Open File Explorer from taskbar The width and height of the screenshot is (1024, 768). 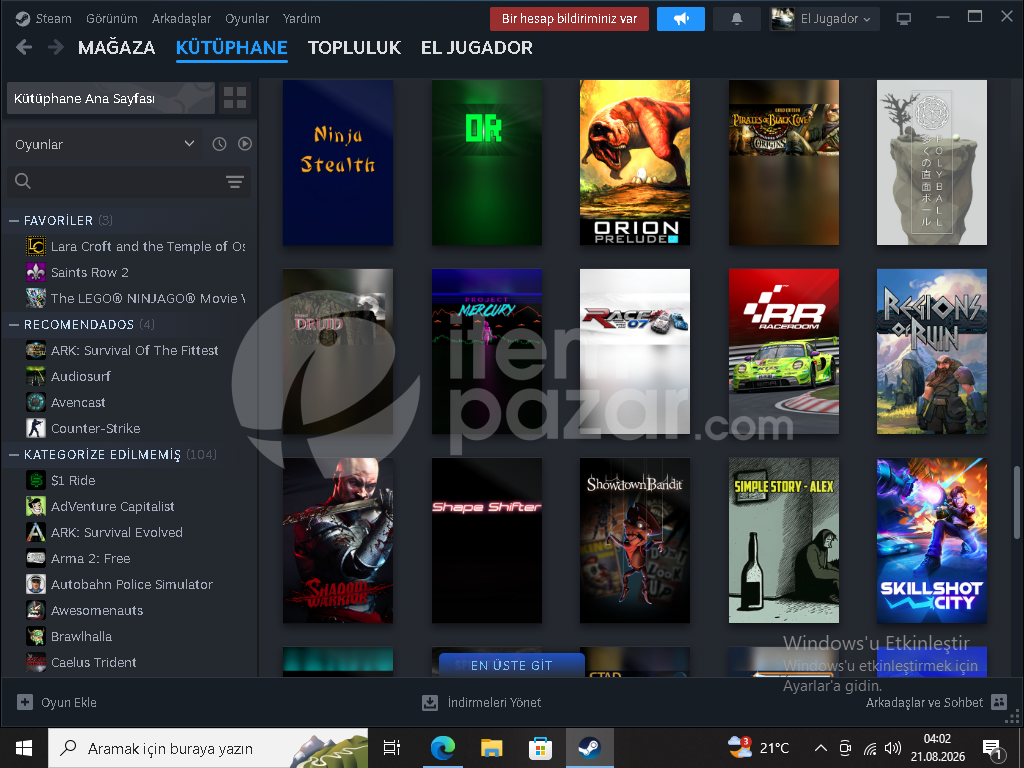[x=492, y=748]
